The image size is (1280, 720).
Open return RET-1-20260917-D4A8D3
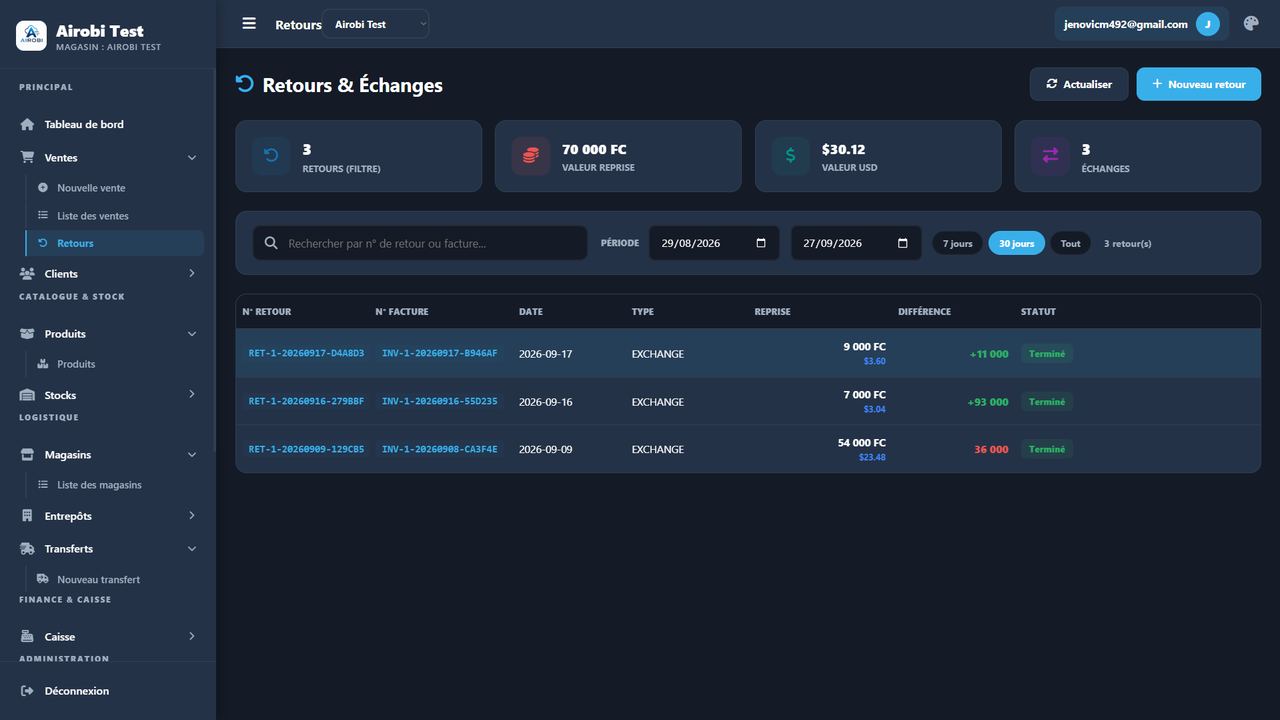click(x=306, y=354)
